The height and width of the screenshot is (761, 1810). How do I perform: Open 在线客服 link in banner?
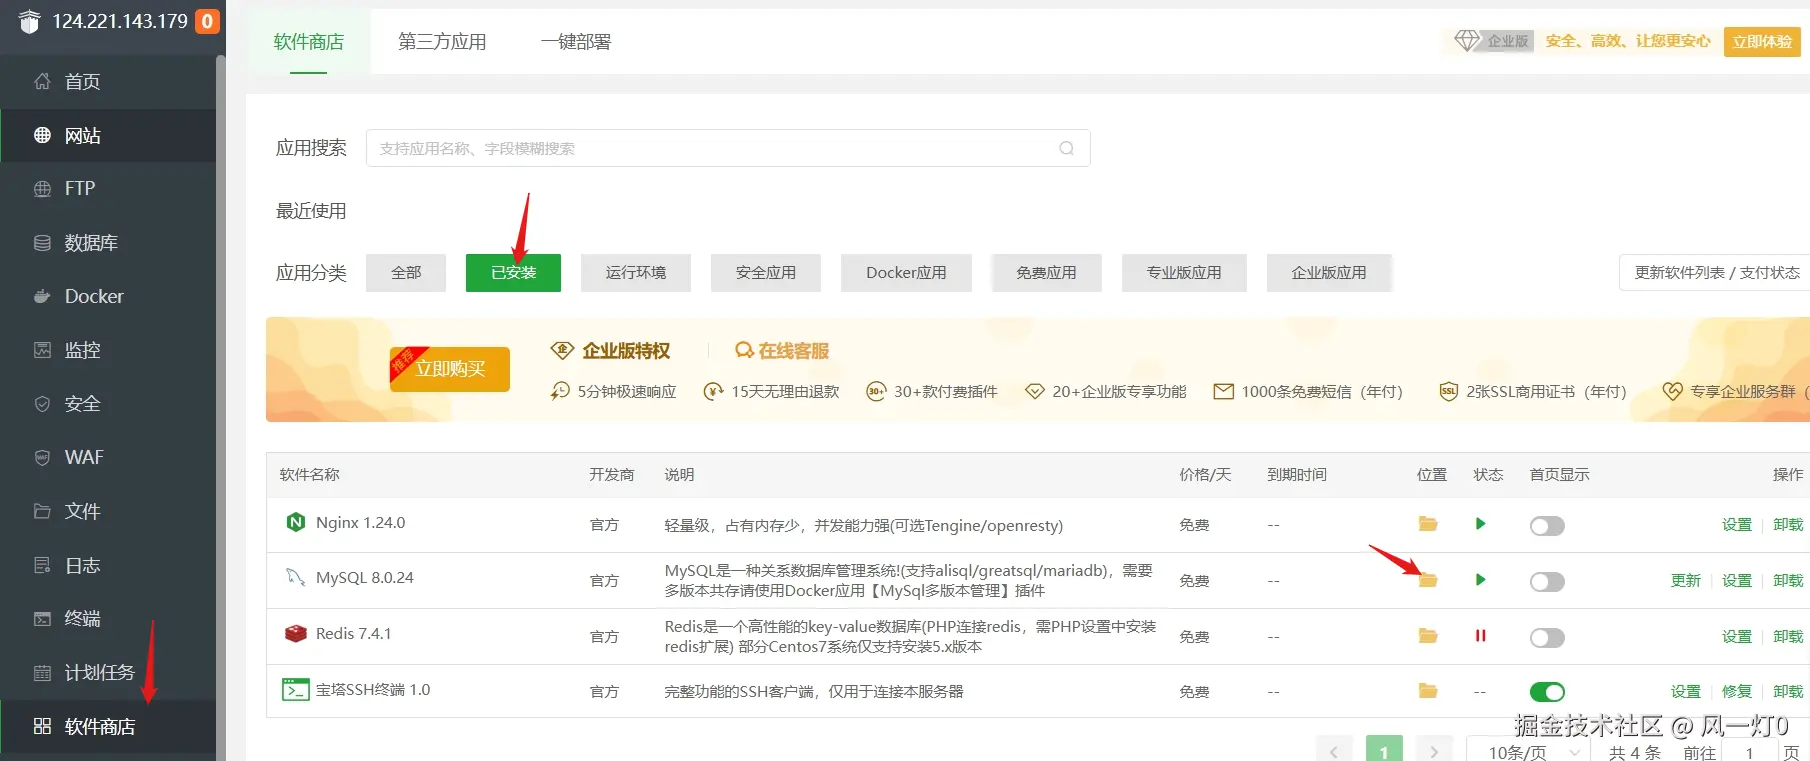[782, 351]
